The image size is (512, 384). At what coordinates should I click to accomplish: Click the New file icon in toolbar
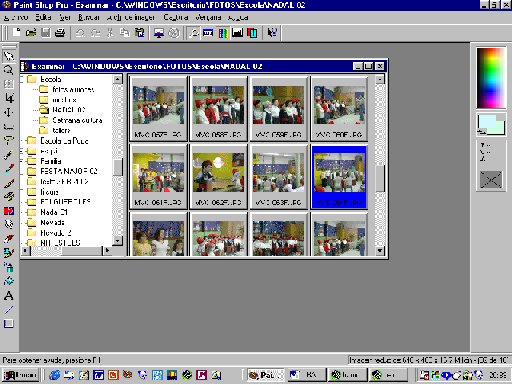coord(16,33)
